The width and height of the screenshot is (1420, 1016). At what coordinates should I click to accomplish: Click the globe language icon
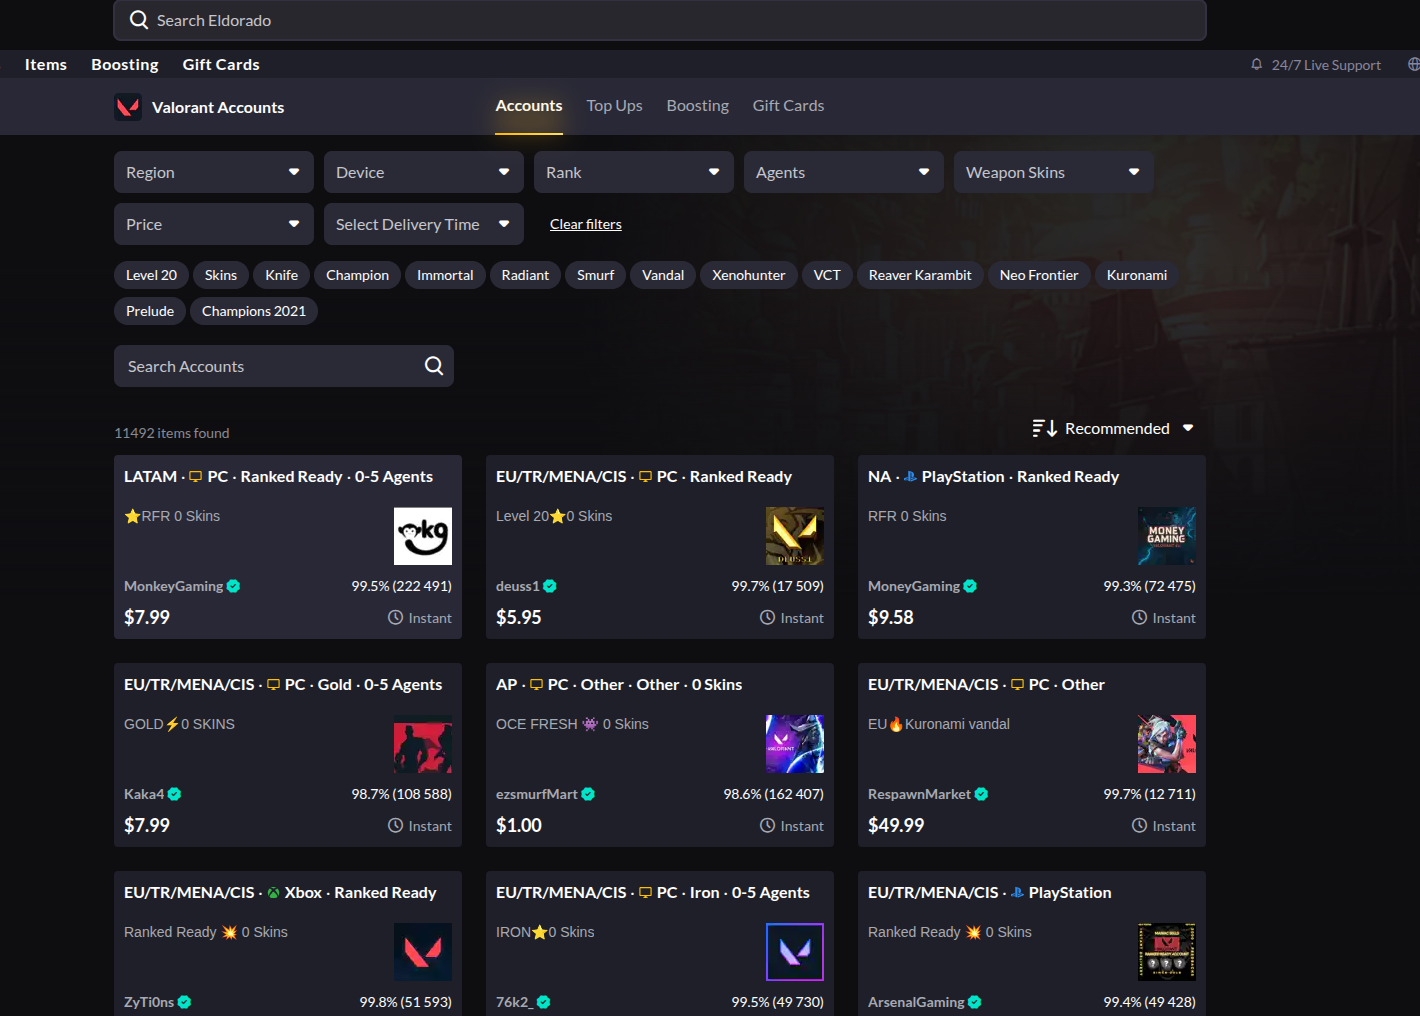[1413, 65]
